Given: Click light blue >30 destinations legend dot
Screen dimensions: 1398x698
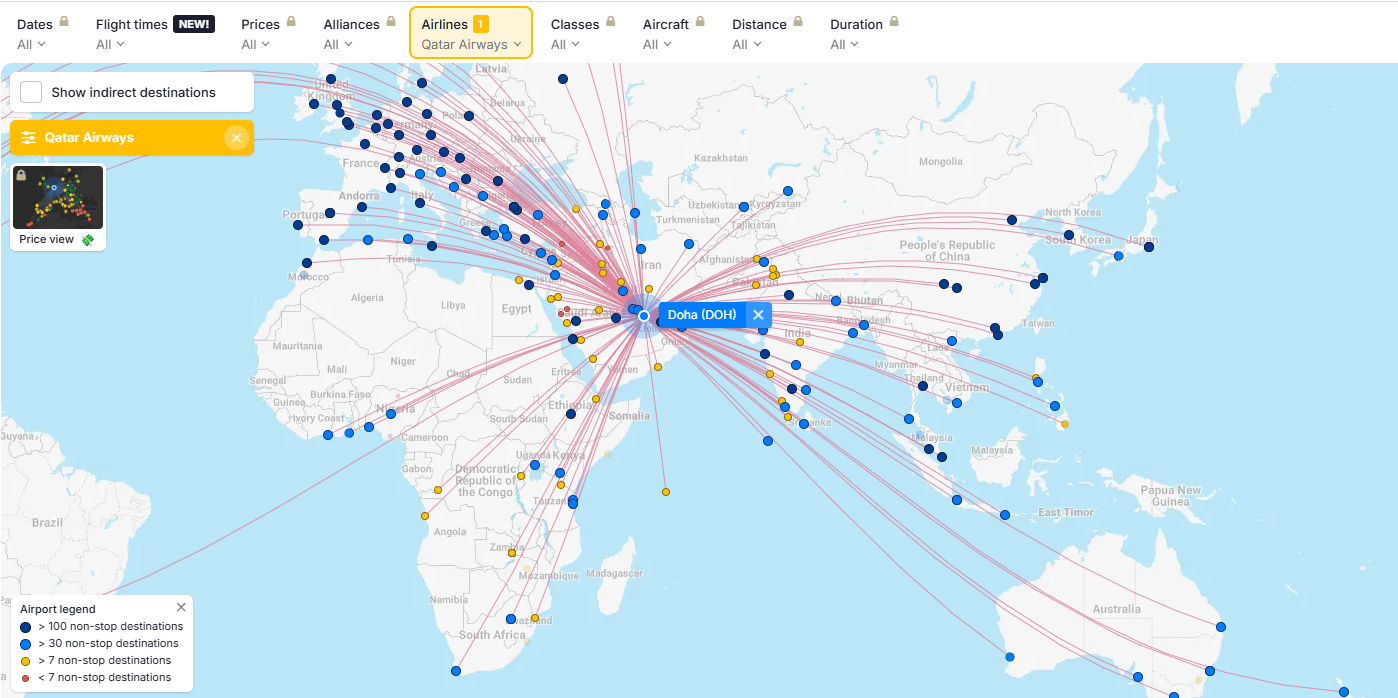Looking at the screenshot, I should coord(26,644).
